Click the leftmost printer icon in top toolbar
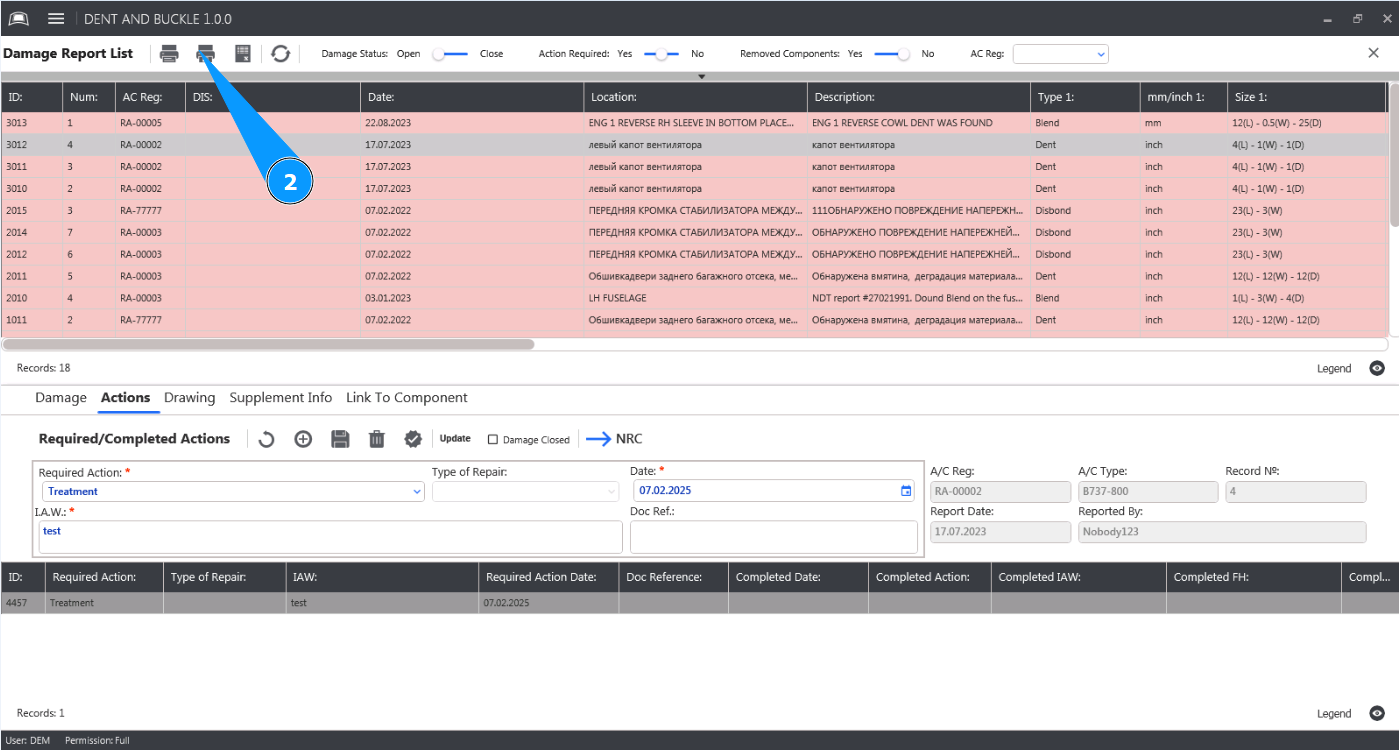 coord(170,54)
